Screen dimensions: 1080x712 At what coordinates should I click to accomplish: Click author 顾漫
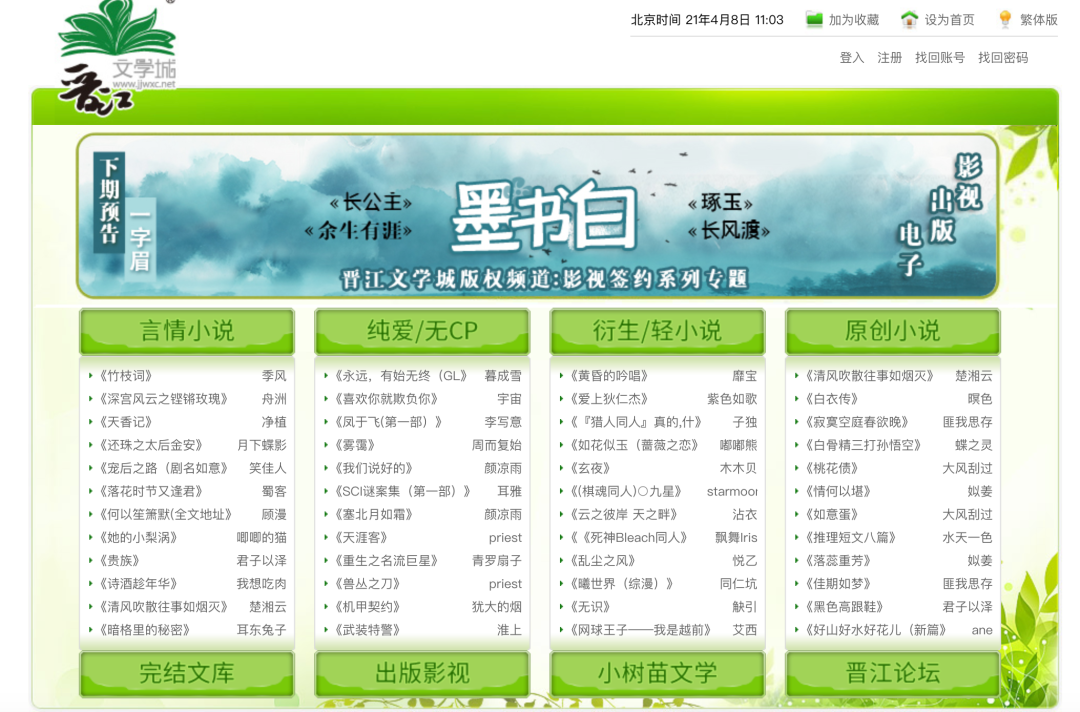tap(273, 514)
